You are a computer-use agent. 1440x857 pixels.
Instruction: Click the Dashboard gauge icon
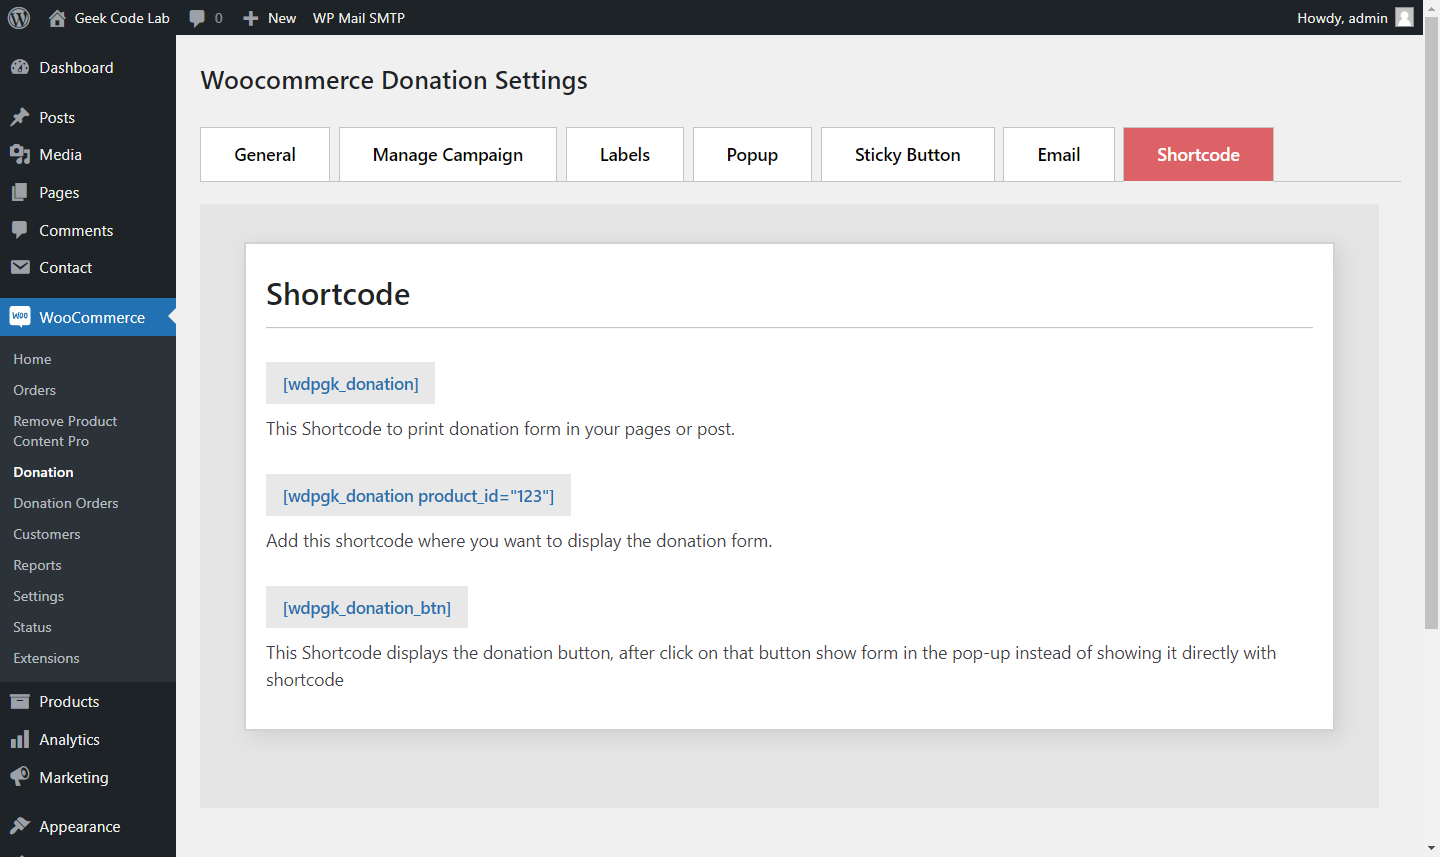click(20, 67)
